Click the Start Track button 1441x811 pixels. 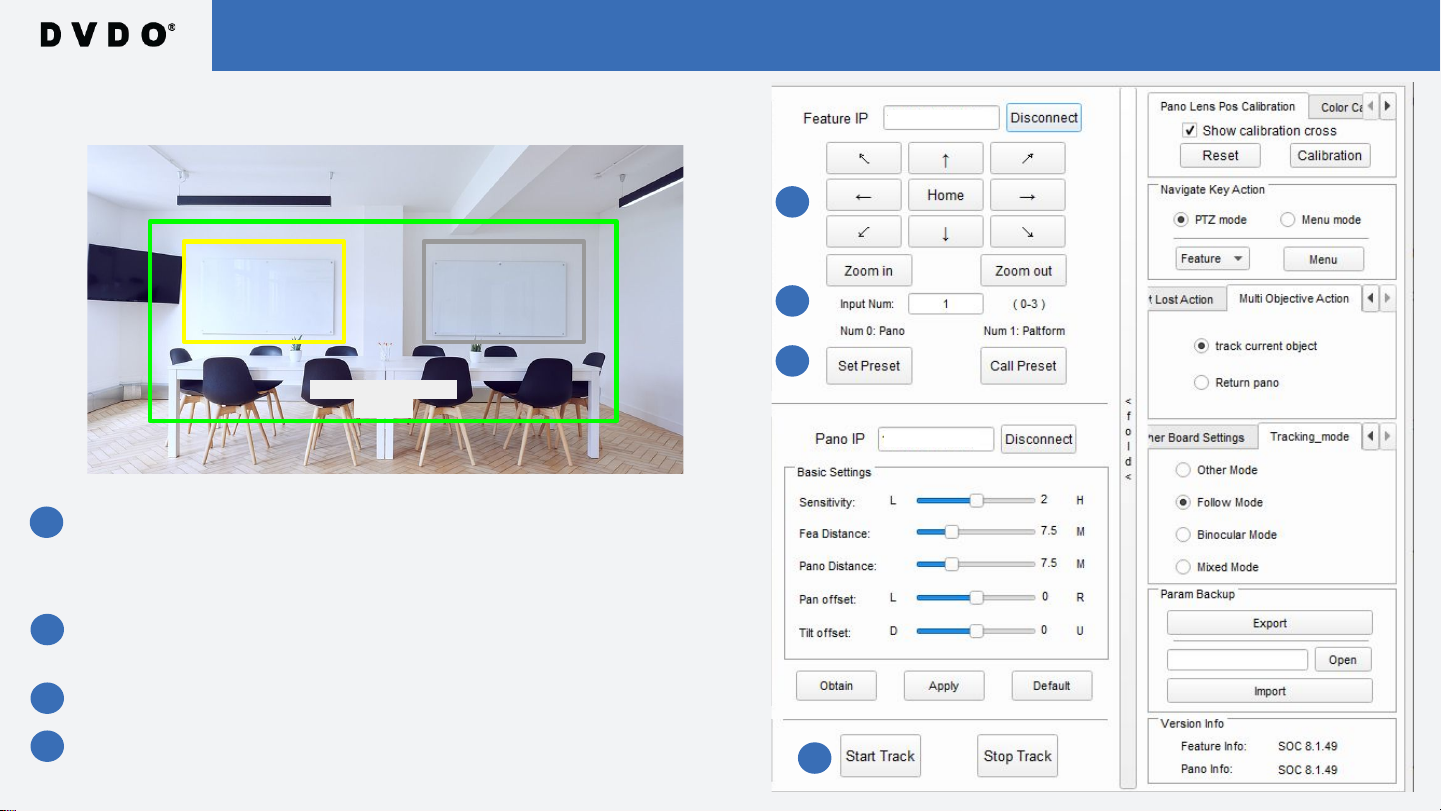pos(880,756)
